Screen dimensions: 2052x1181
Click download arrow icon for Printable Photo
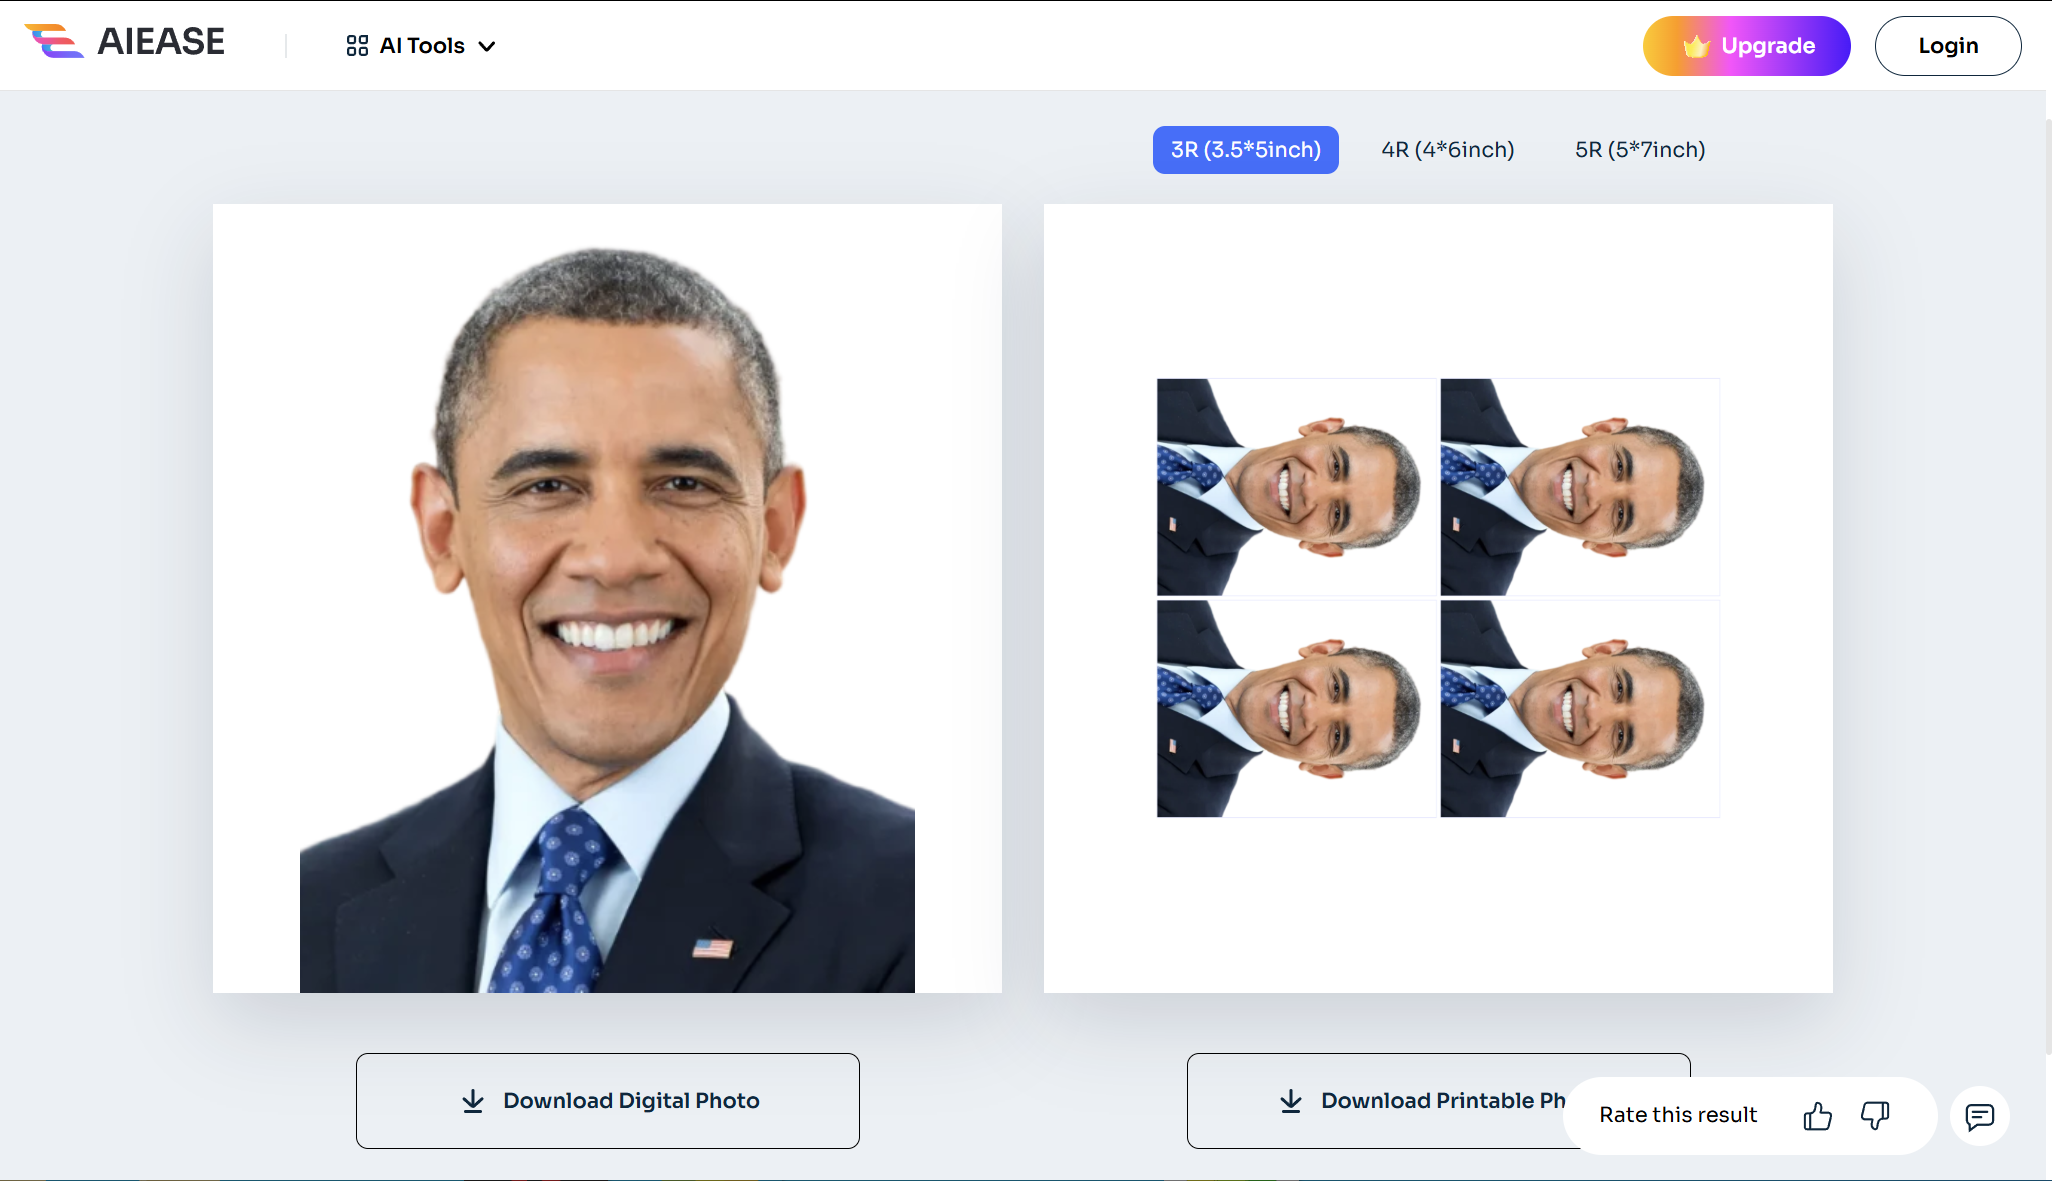[1291, 1101]
